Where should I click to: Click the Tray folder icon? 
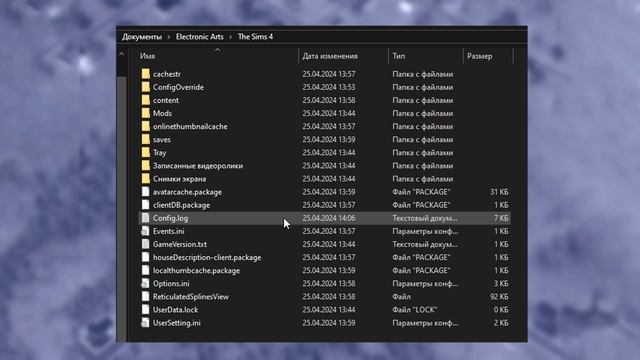146,152
